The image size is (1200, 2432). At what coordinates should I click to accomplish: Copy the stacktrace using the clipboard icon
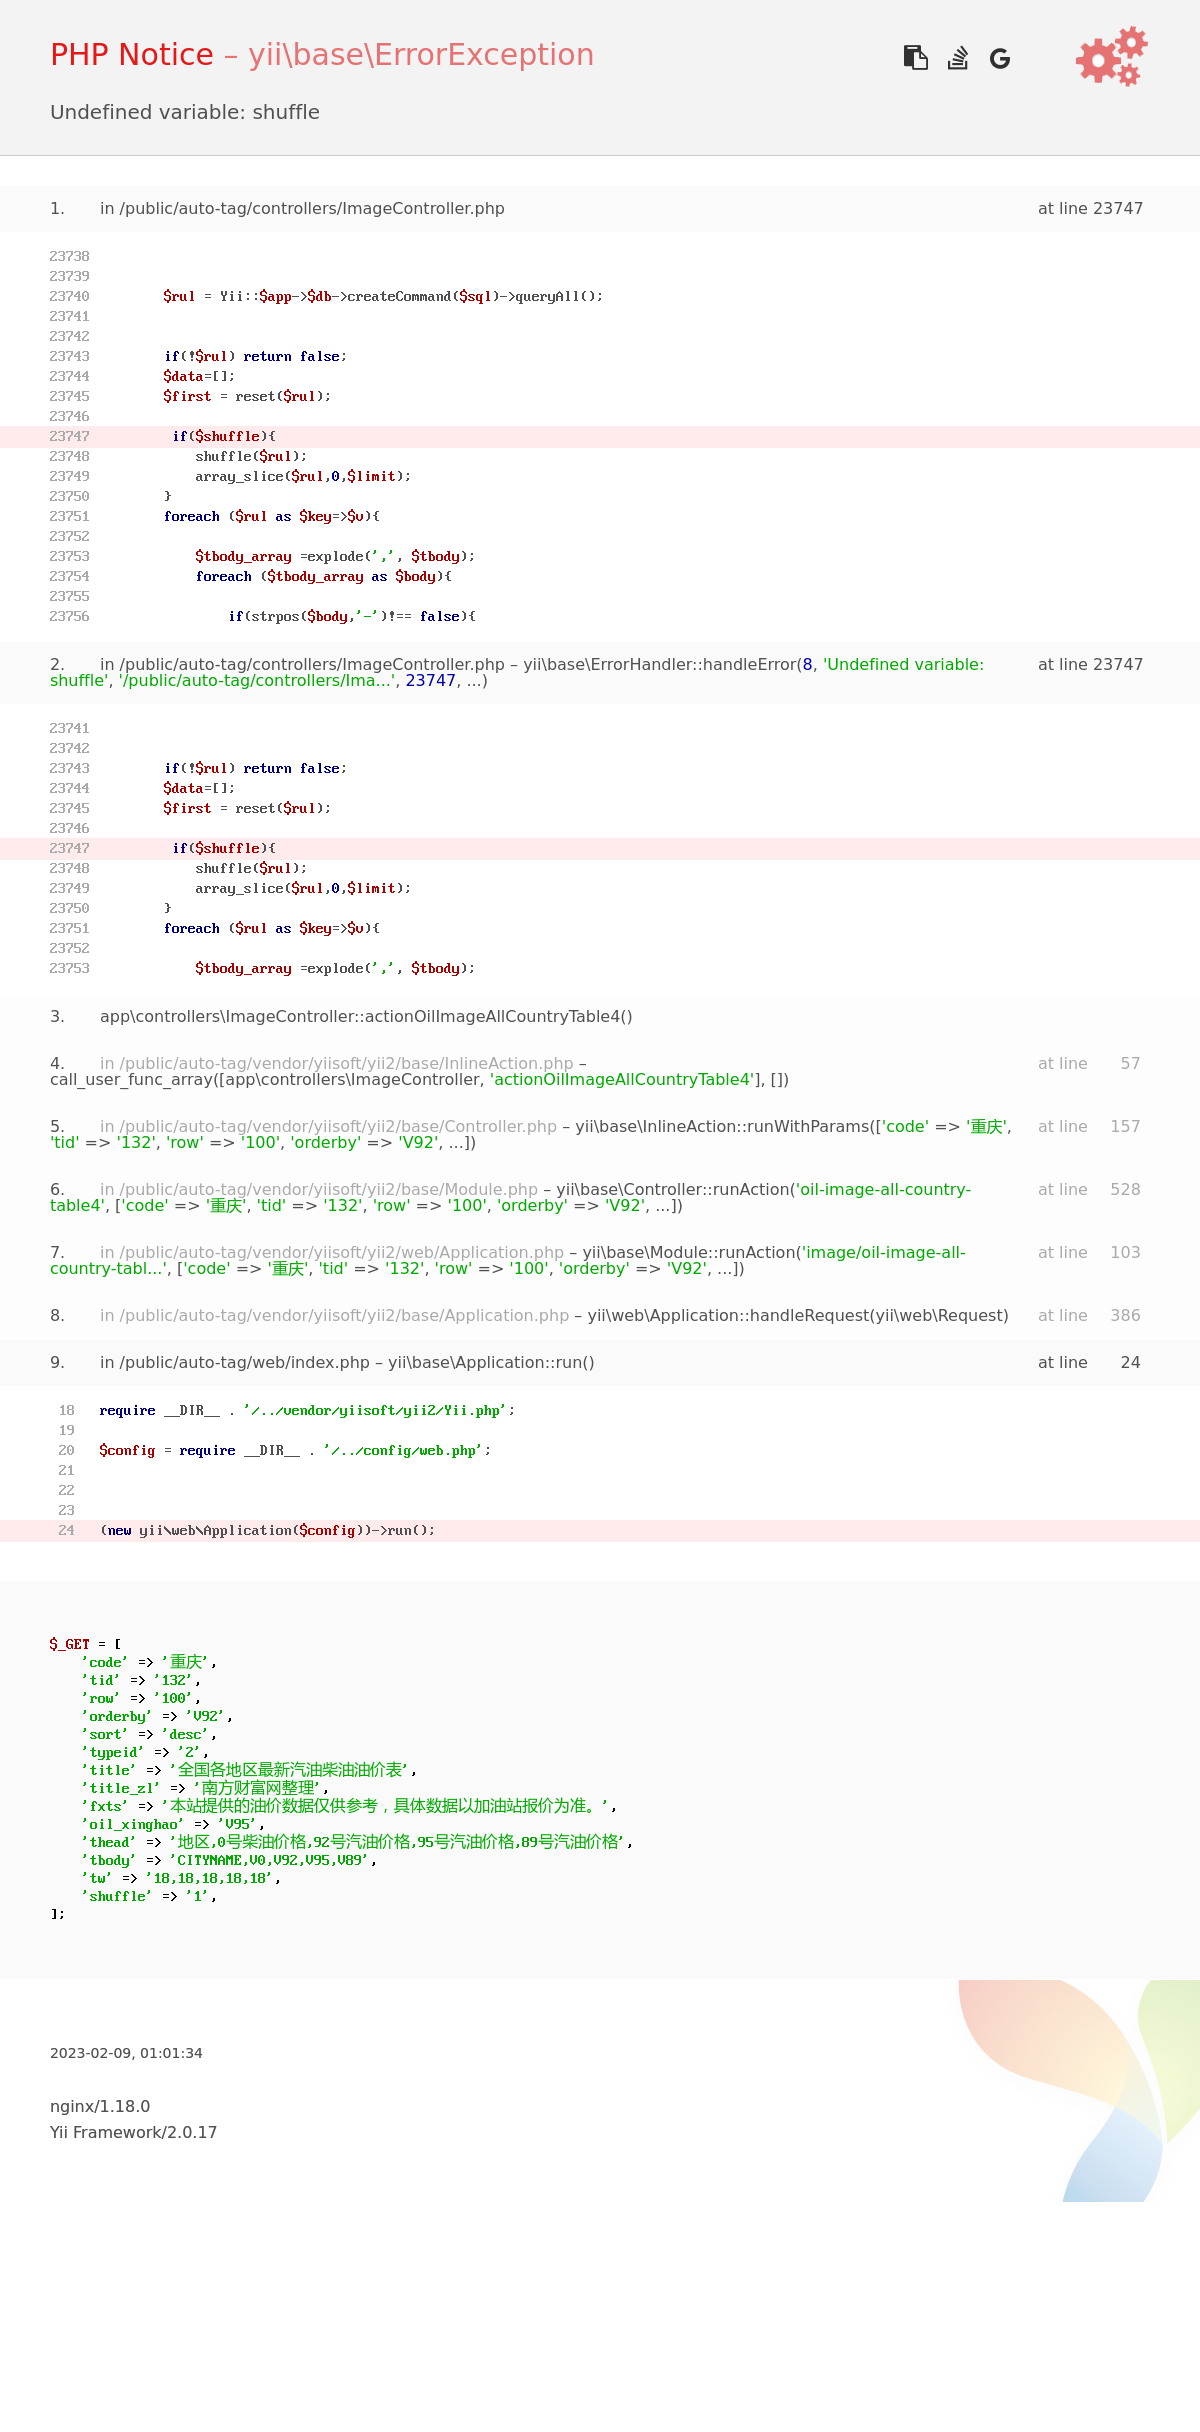(x=915, y=58)
